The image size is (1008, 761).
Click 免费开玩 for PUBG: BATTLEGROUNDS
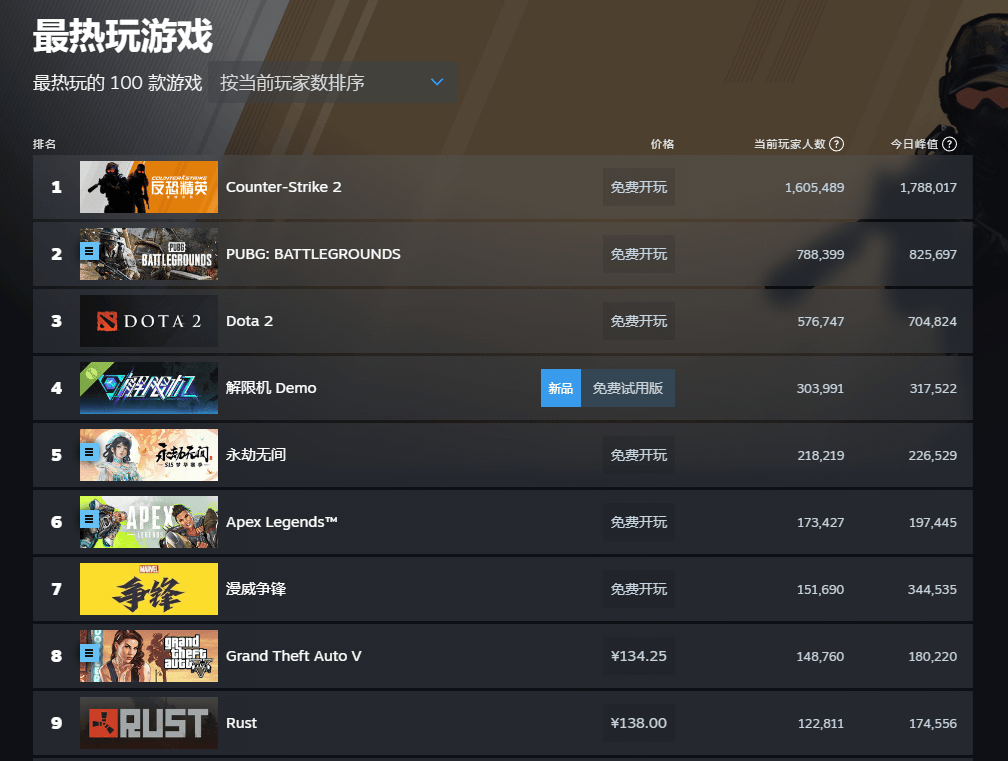(638, 254)
